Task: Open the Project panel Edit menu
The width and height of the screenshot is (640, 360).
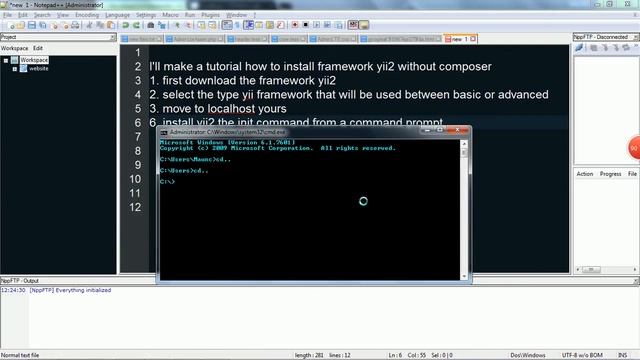Action: point(38,48)
